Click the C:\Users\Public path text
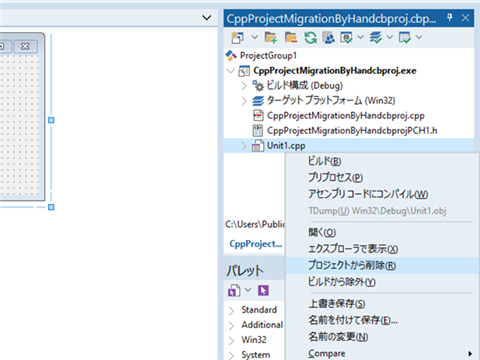 [255, 224]
